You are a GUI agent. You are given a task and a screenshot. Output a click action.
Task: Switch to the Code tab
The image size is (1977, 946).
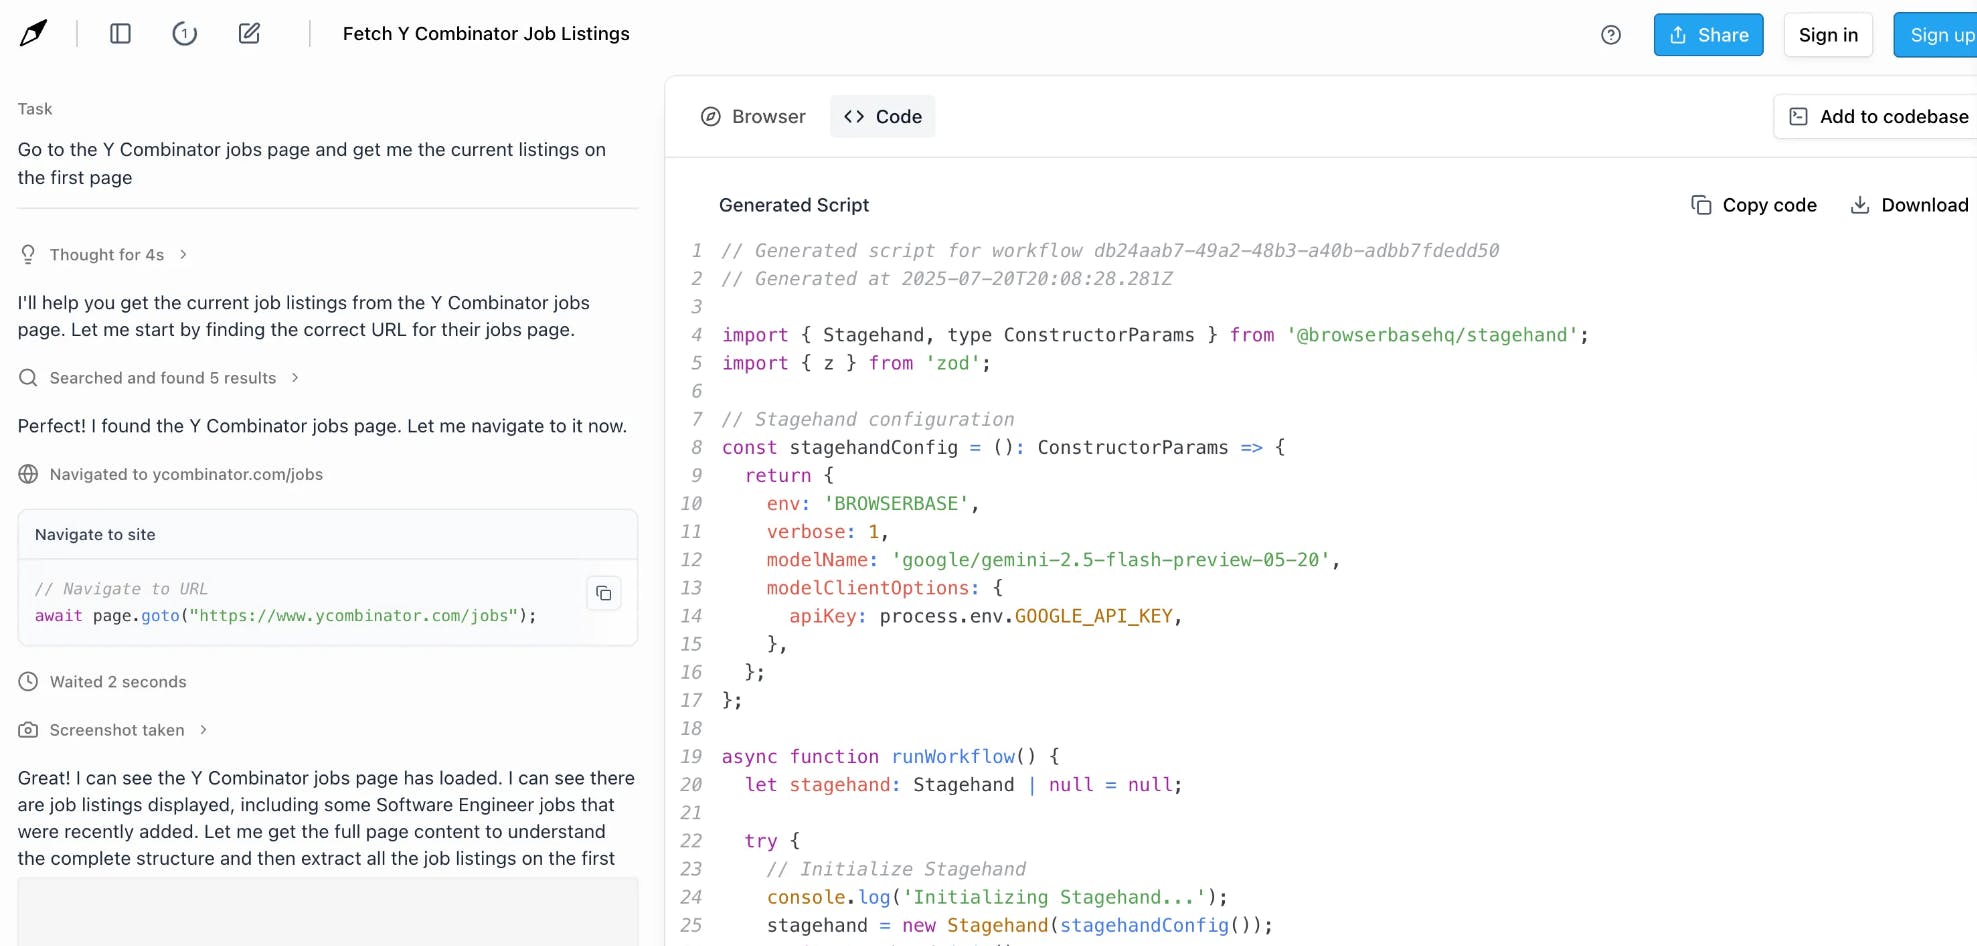pyautogui.click(x=883, y=117)
